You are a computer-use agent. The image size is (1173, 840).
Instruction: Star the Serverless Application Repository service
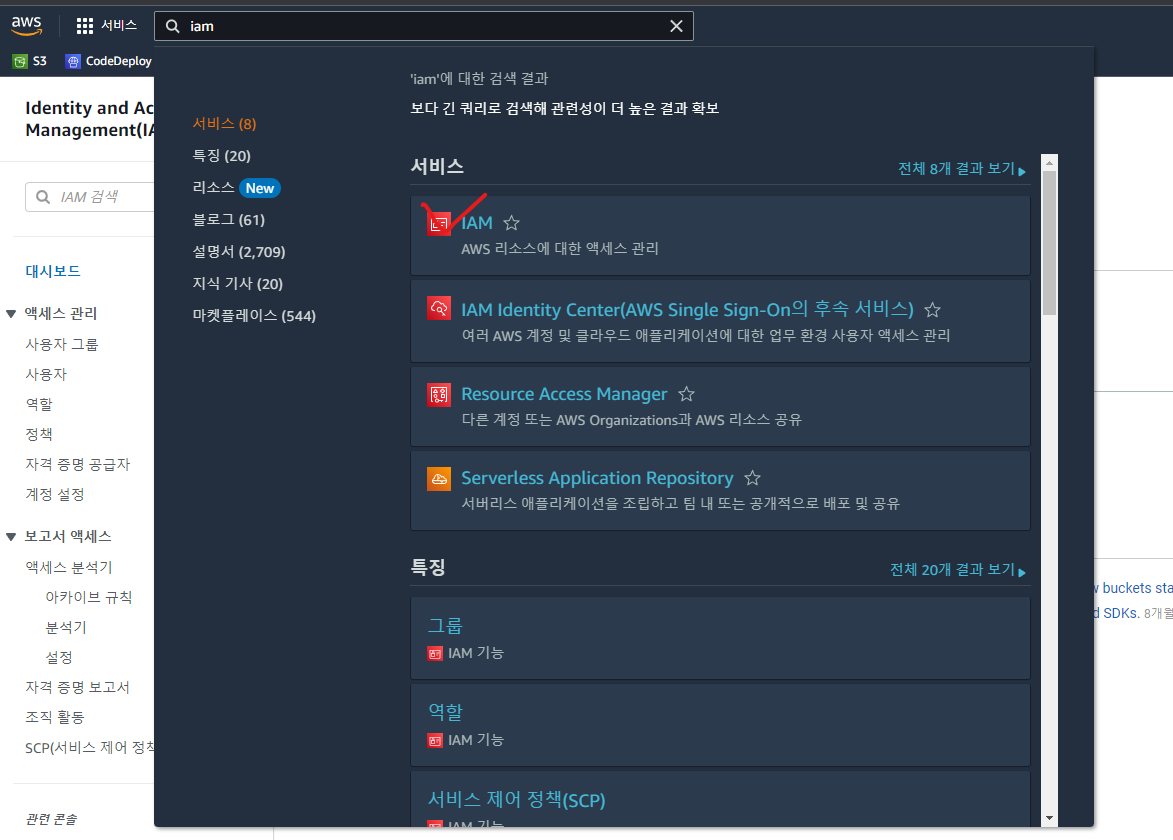pyautogui.click(x=753, y=478)
